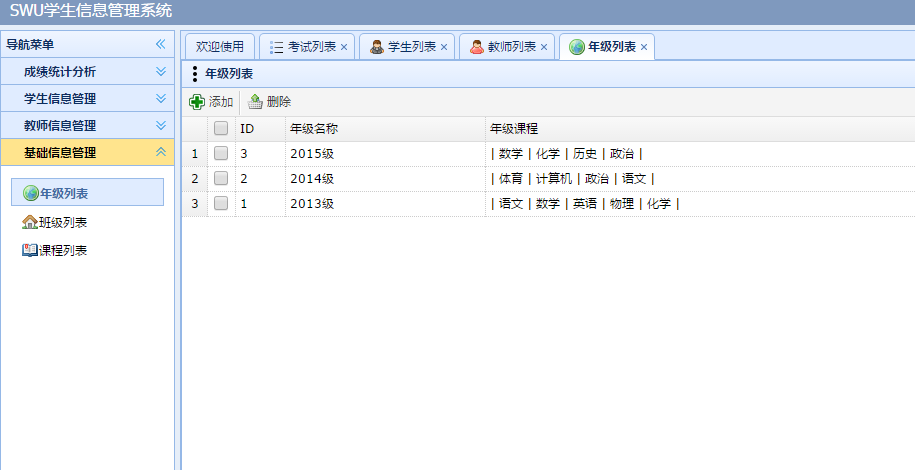Viewport: 915px width, 470px height.
Task: Click teacher icon on 教师列表 tab
Action: coord(477,47)
